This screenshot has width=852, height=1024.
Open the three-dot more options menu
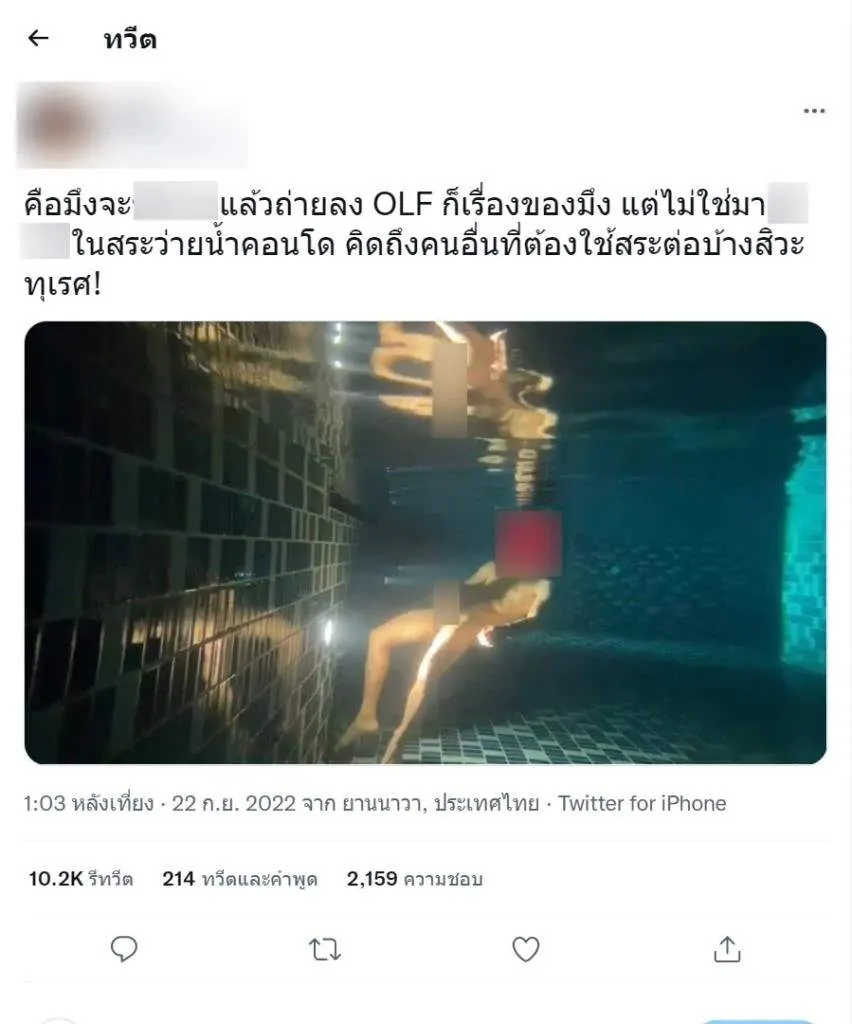(813, 111)
